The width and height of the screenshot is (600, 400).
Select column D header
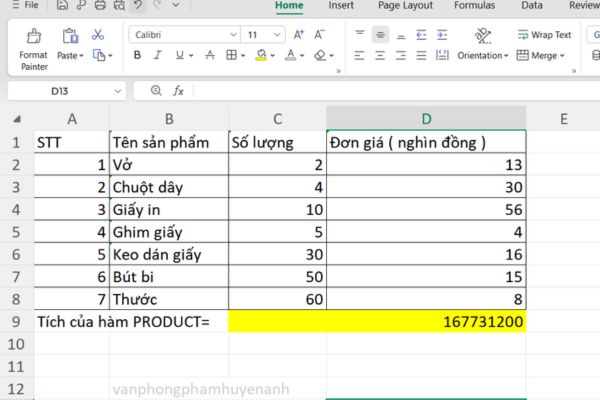click(426, 119)
